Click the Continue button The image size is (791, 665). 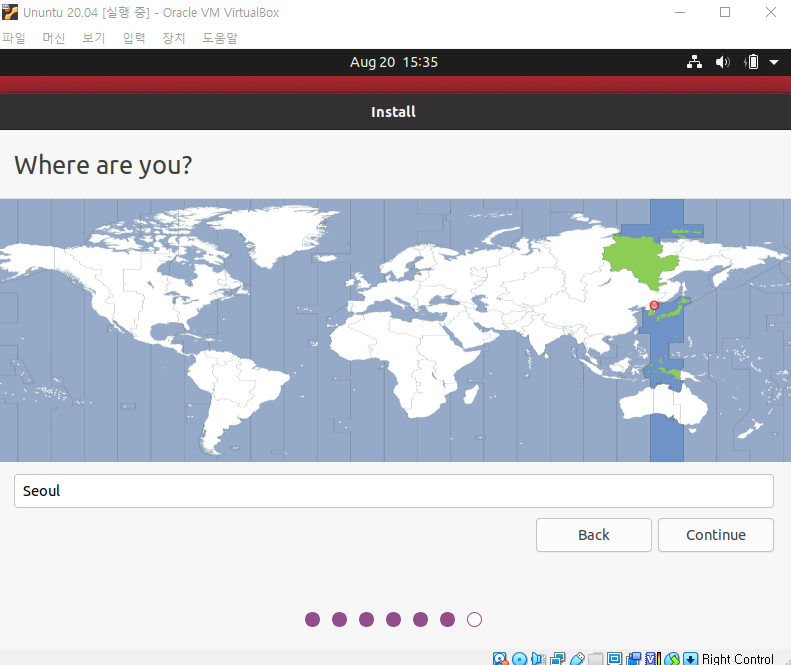tap(715, 535)
